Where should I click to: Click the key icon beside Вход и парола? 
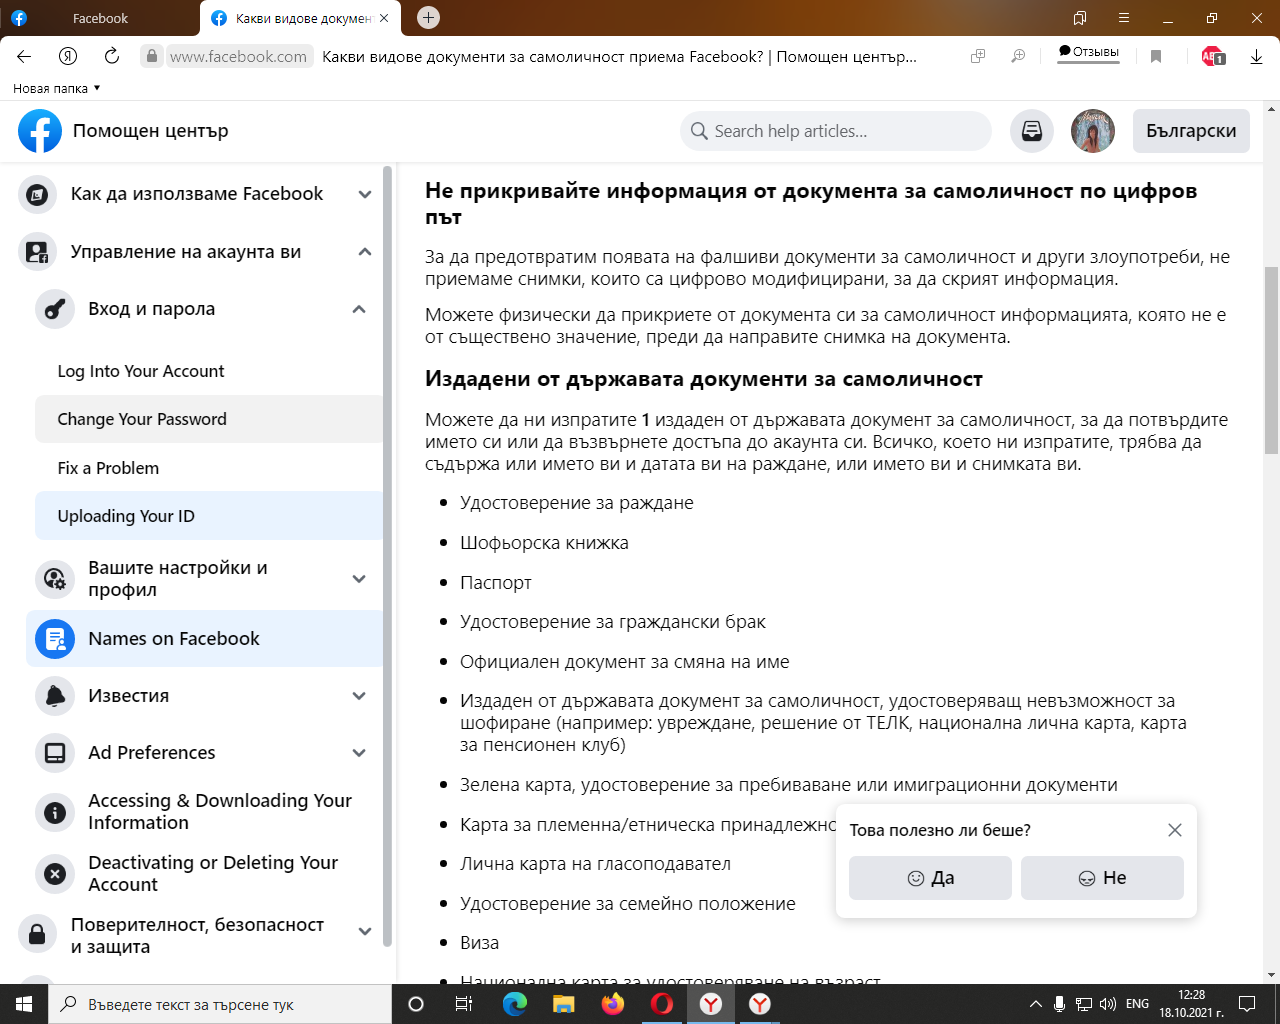coord(55,309)
